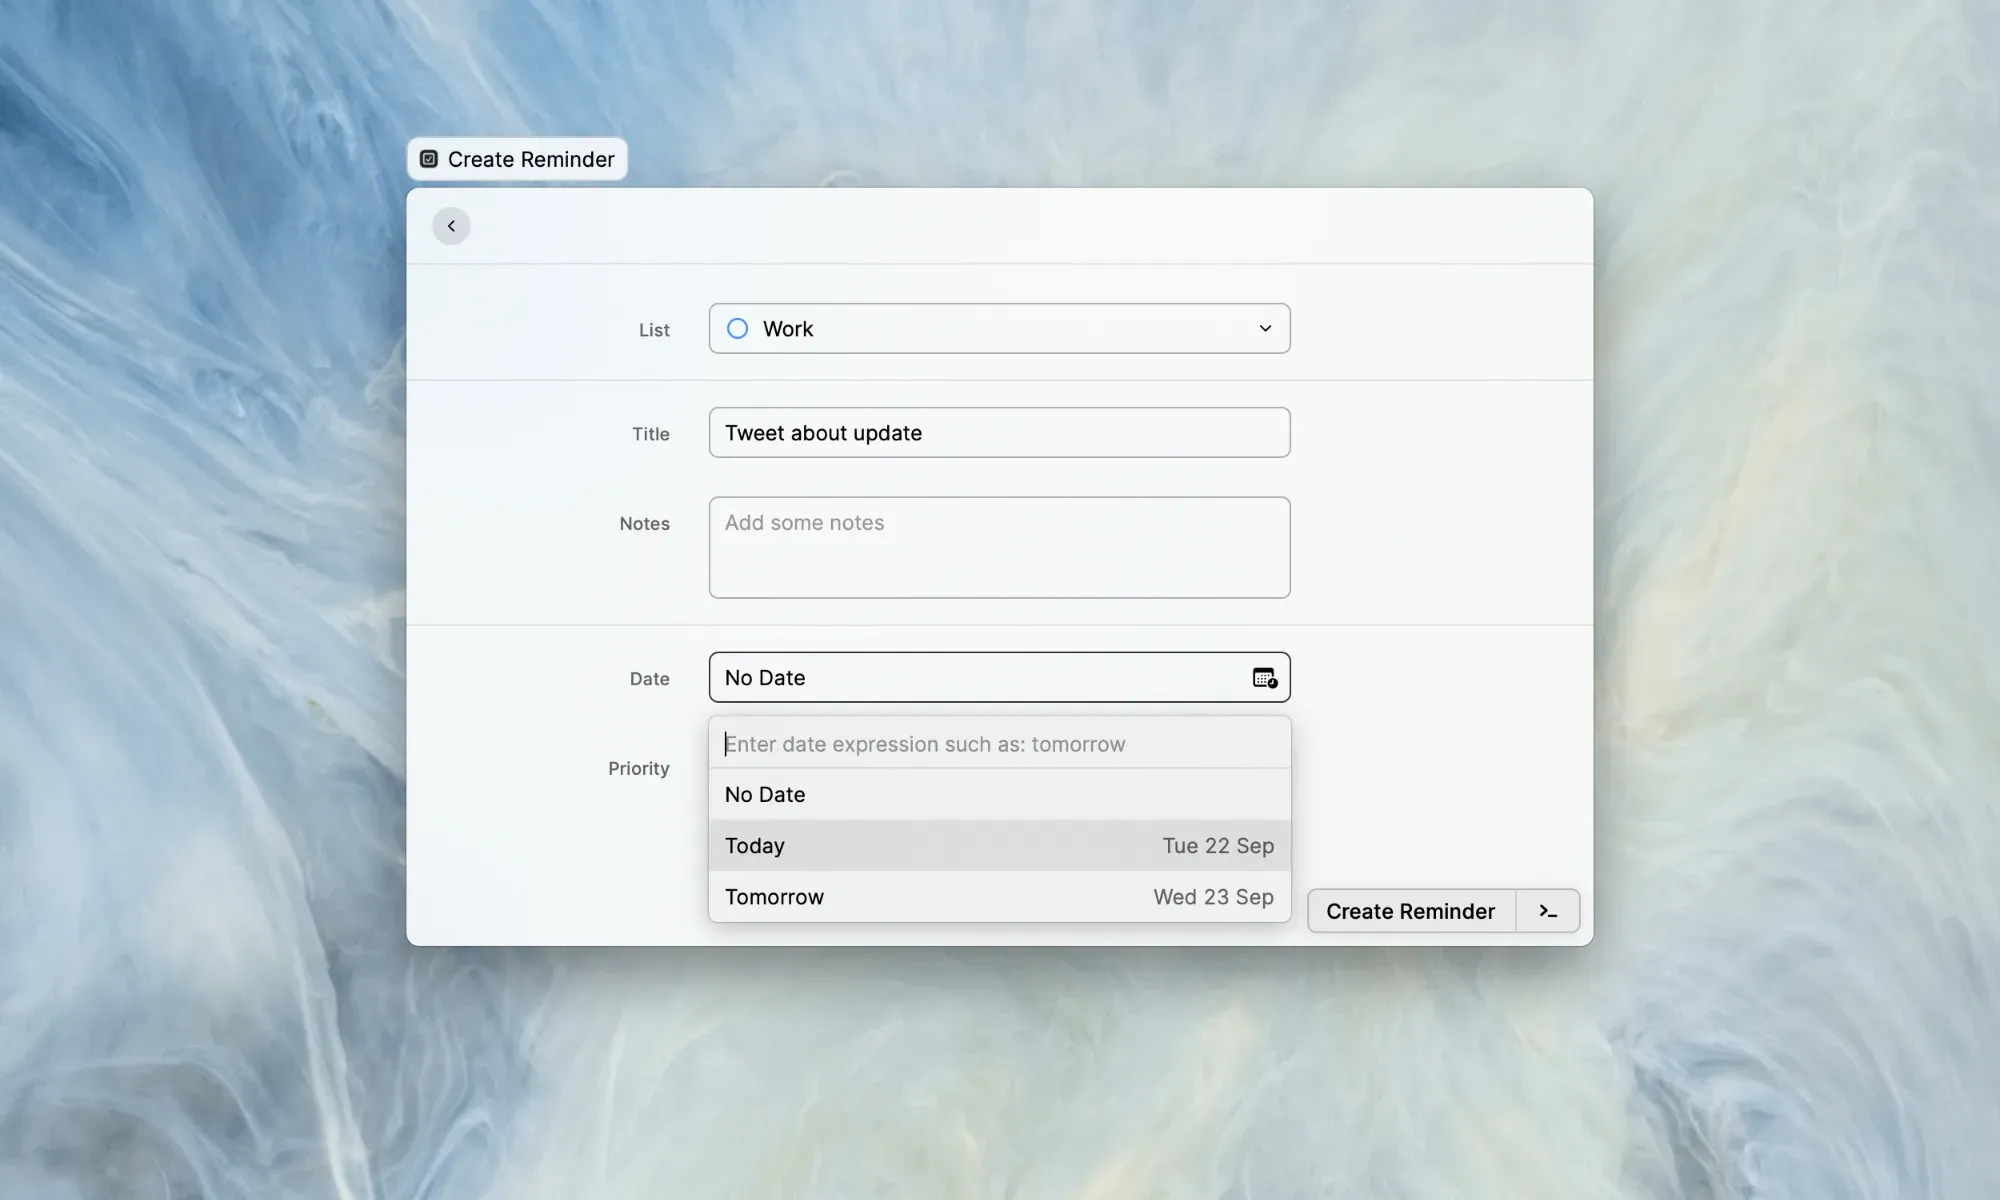2000x1200 pixels.
Task: Open the Work list combo box
Action: click(998, 329)
